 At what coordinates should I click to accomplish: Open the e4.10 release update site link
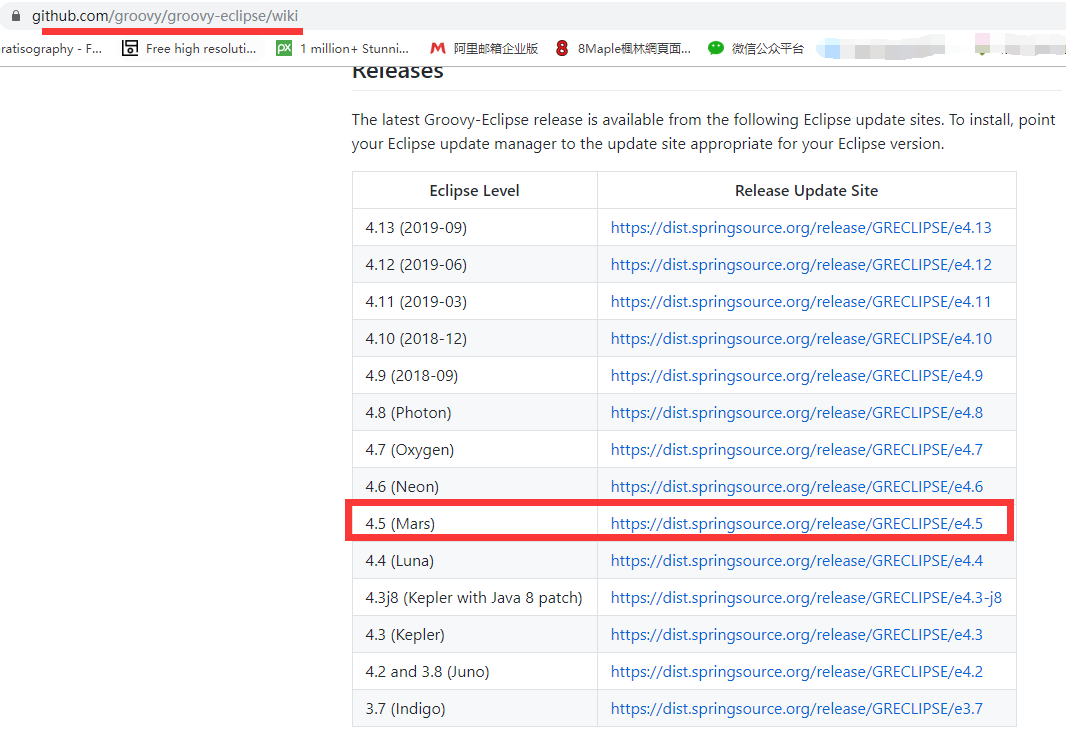[801, 339]
